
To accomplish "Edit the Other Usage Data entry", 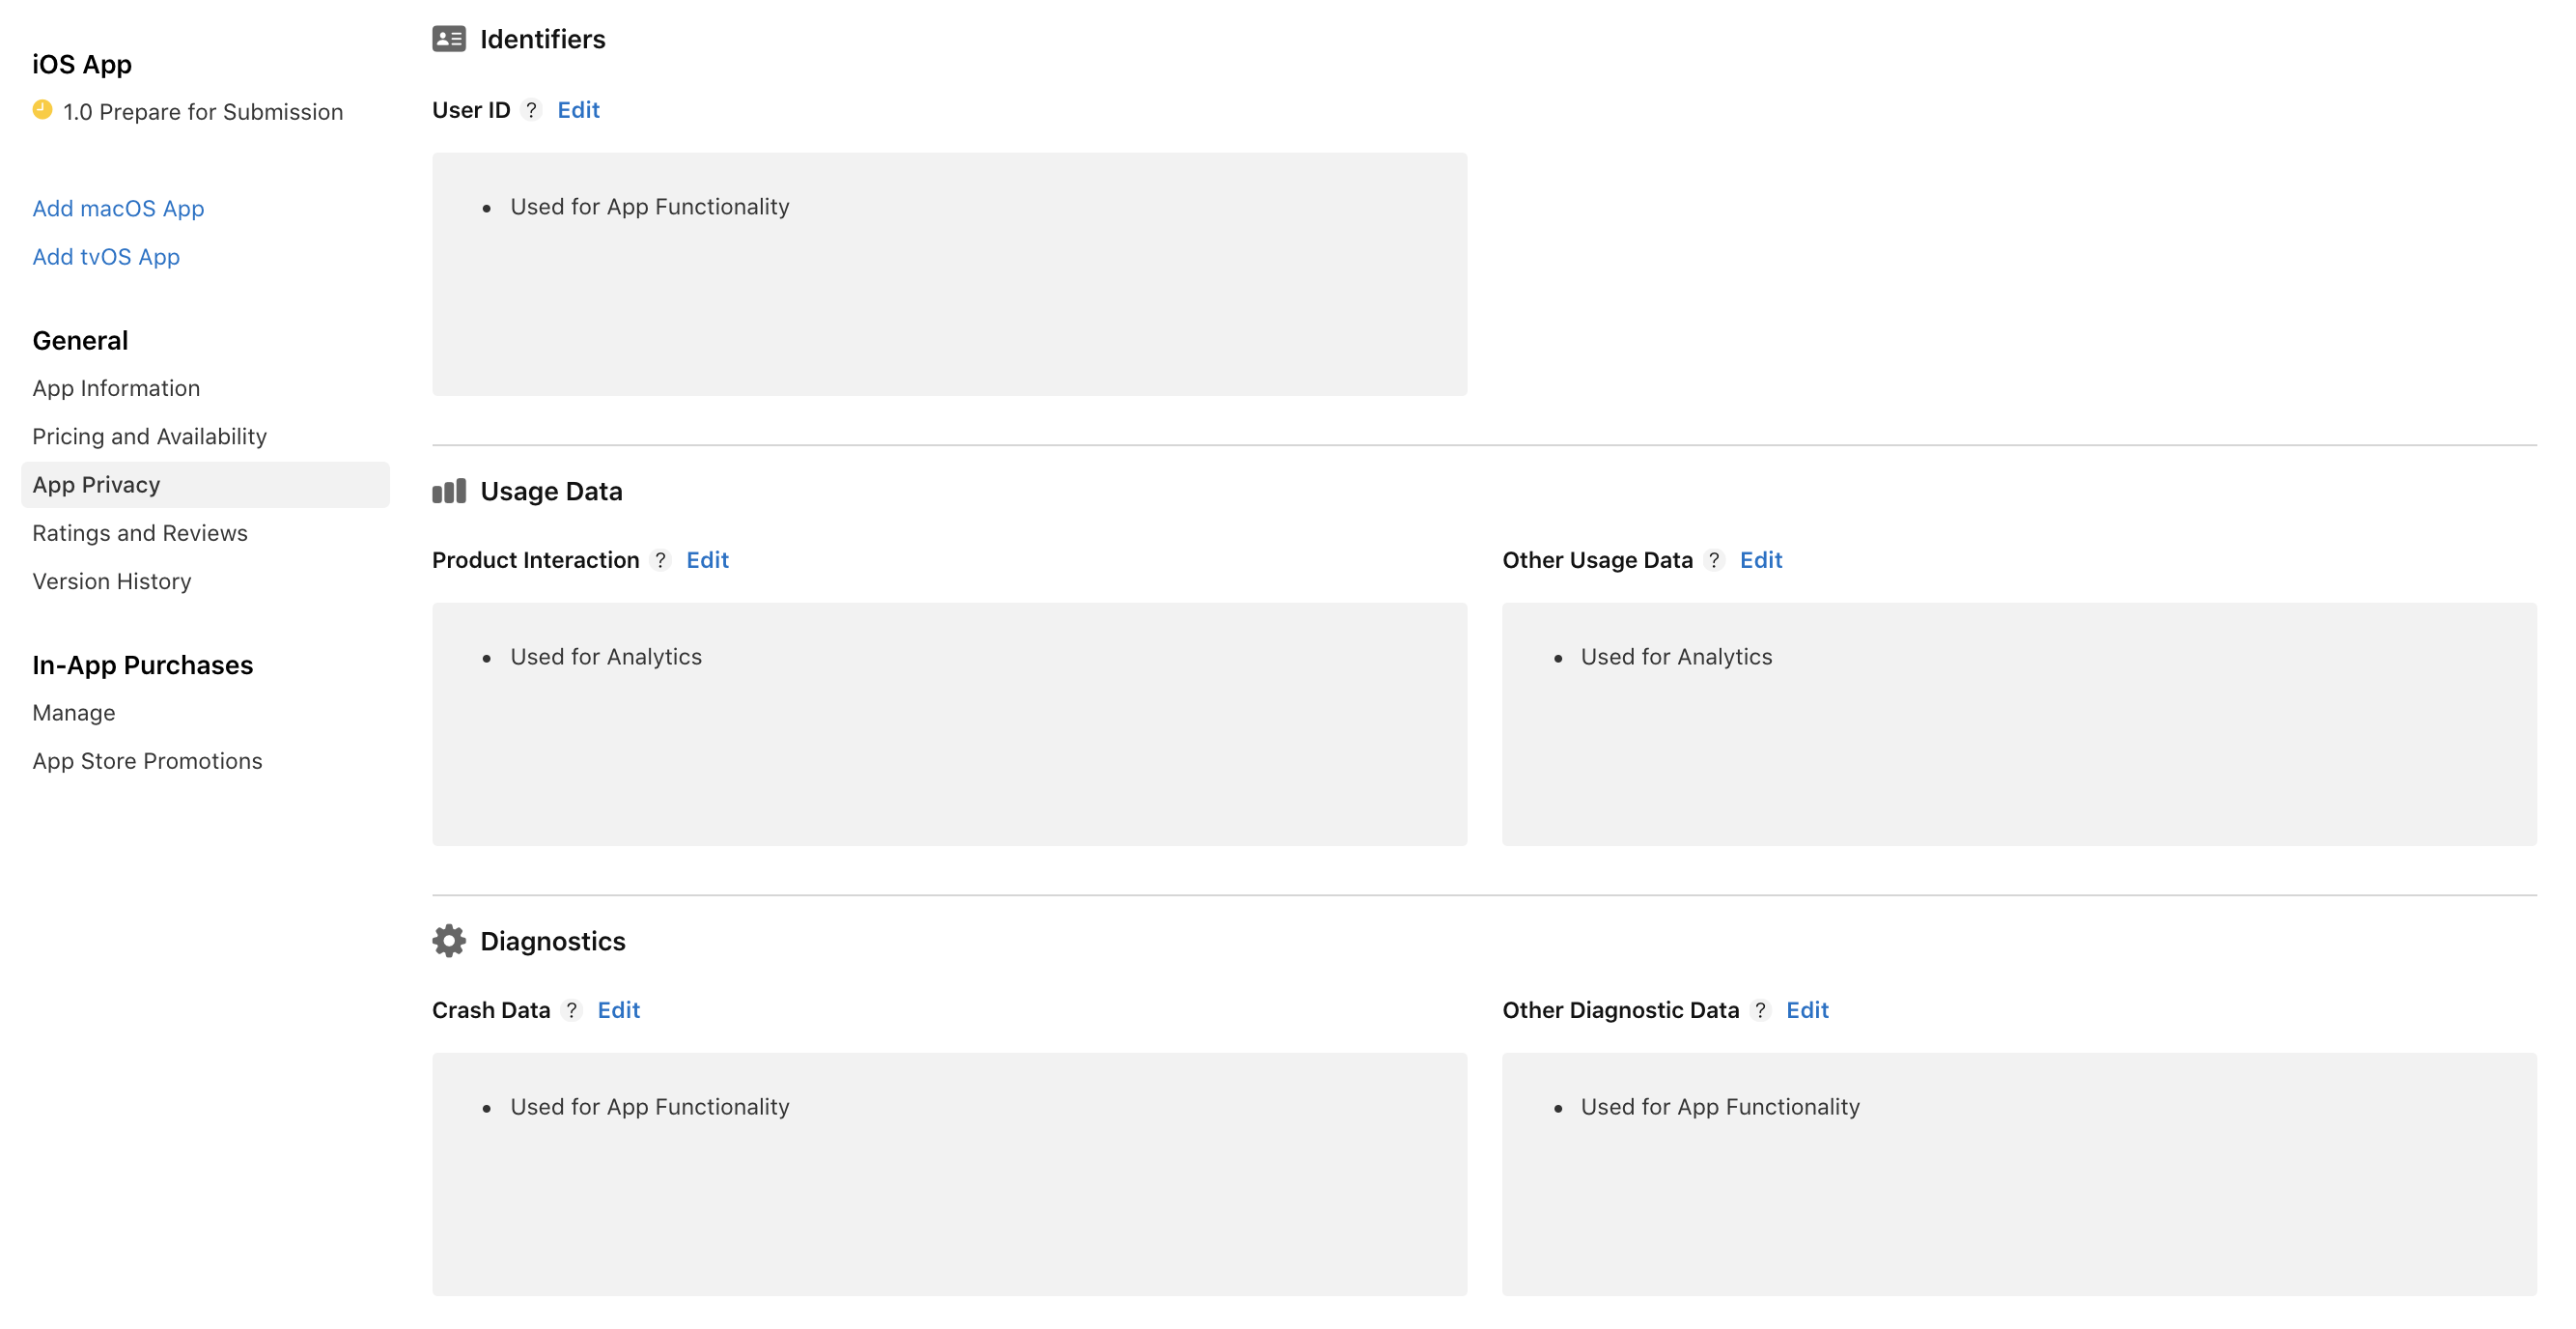I will click(x=1761, y=560).
